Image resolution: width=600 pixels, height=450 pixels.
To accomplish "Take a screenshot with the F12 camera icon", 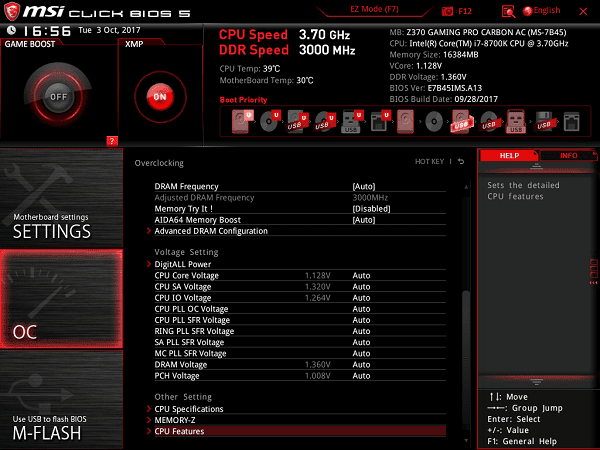I will [447, 11].
